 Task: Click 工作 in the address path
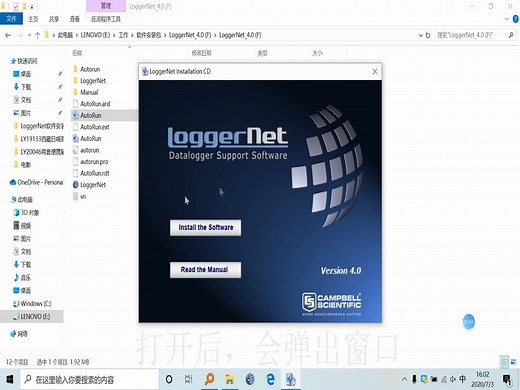(123, 35)
